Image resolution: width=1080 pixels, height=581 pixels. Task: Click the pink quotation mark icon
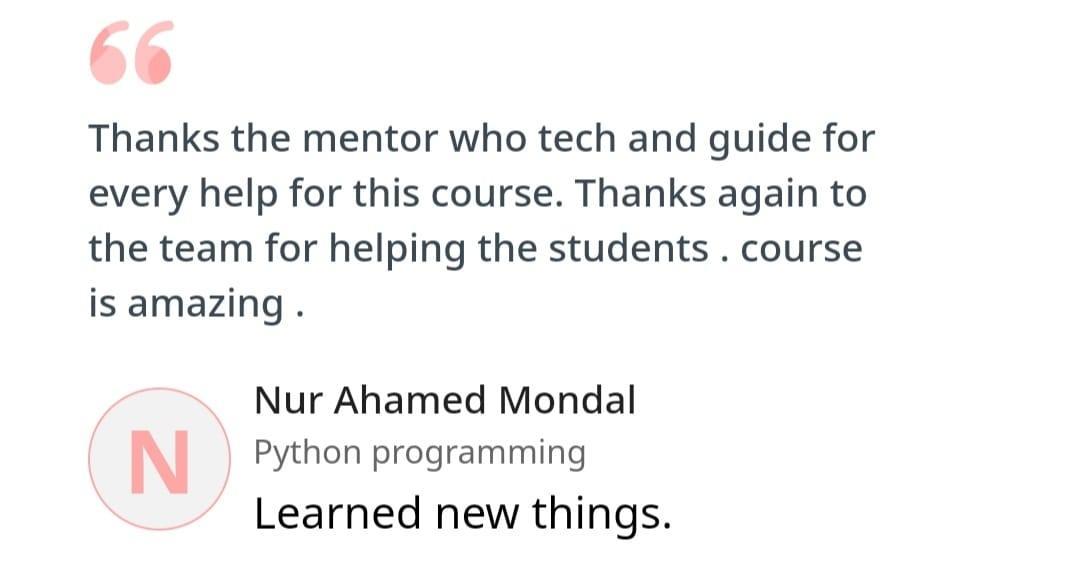click(131, 52)
